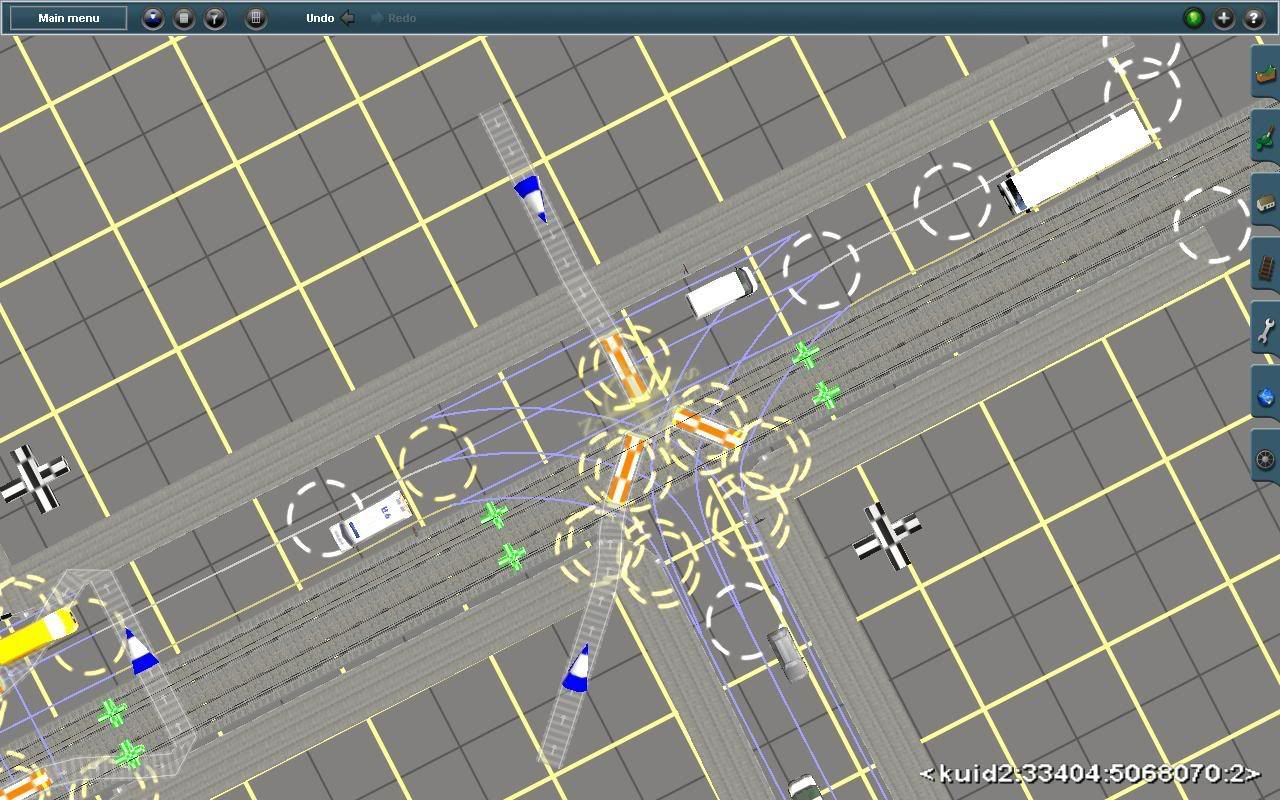
Task: Open the Main menu
Action: click(x=69, y=18)
